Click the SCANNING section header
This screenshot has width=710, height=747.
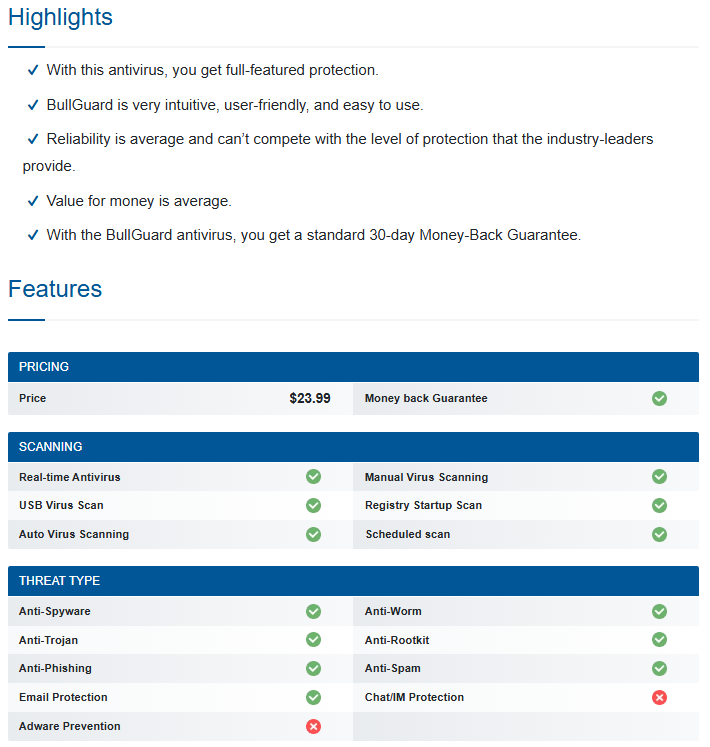(x=353, y=447)
